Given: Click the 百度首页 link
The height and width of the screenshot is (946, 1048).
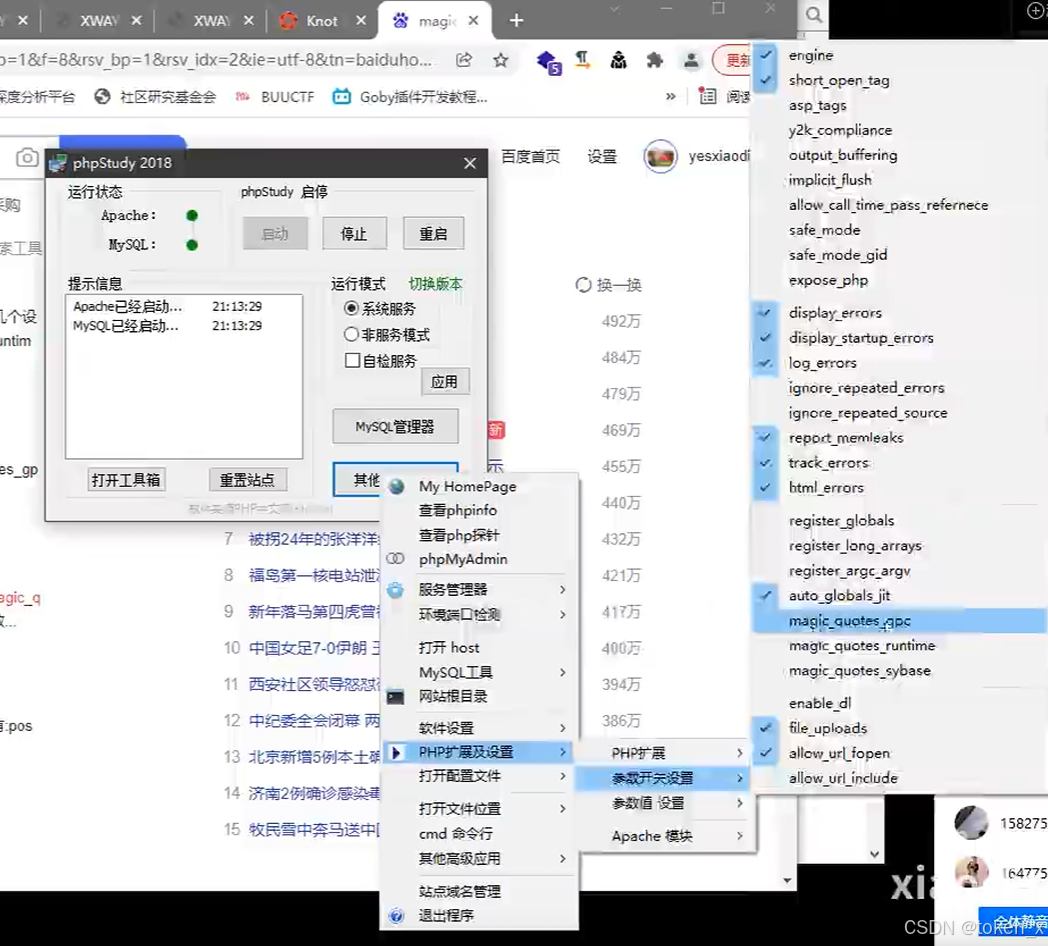Looking at the screenshot, I should click(530, 156).
